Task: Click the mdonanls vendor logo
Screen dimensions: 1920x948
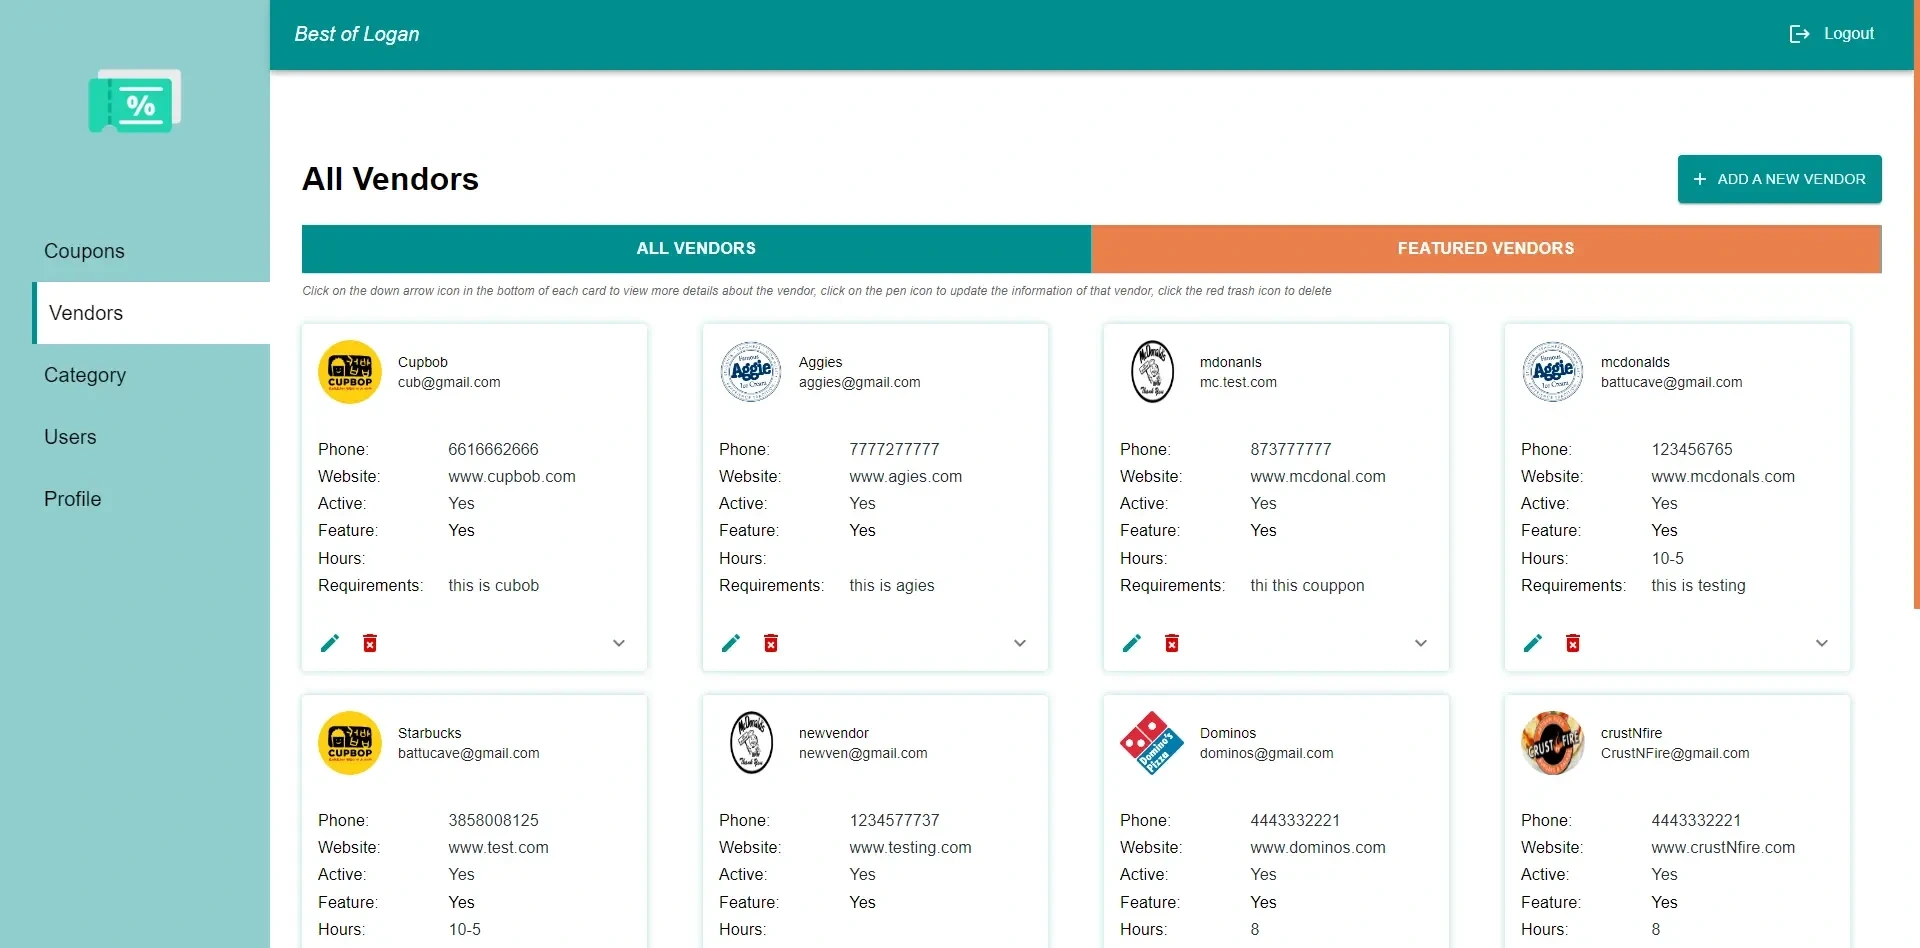Action: (x=1152, y=372)
